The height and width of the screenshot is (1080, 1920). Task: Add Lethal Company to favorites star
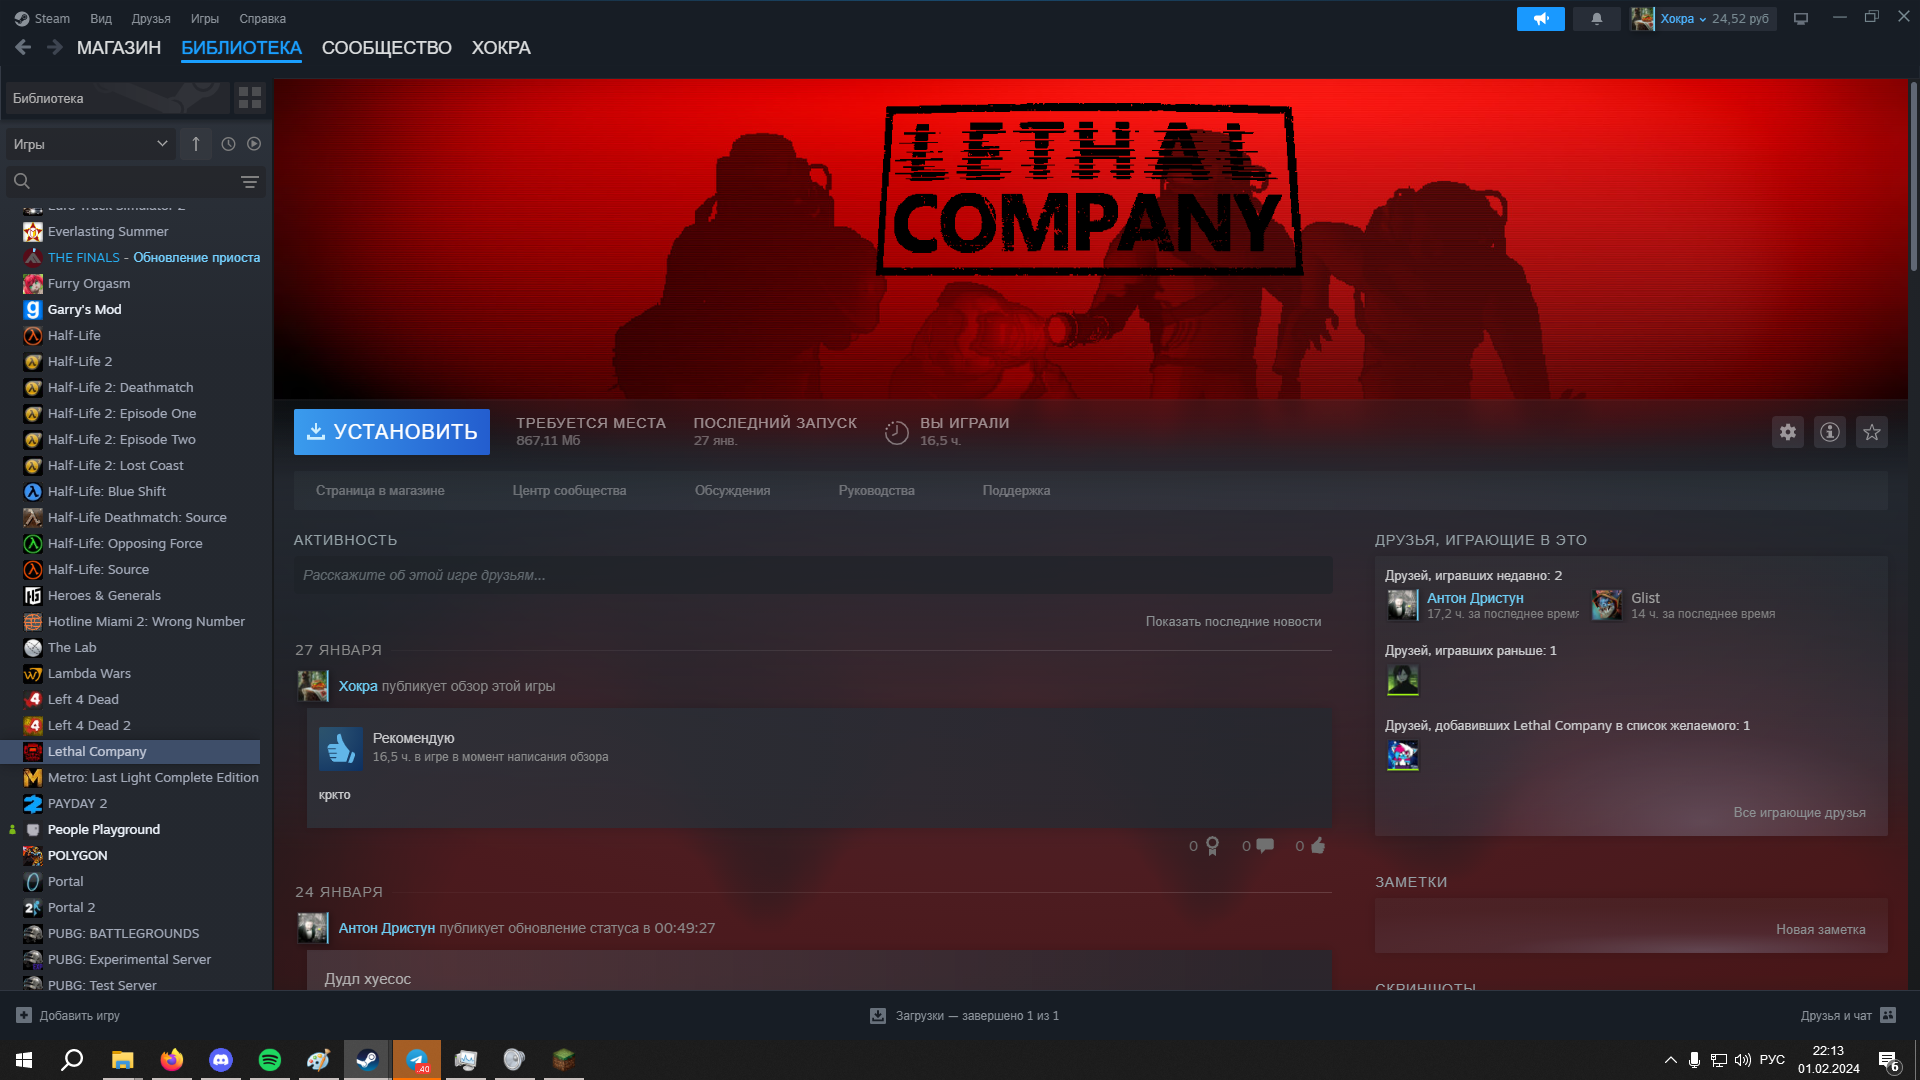tap(1872, 432)
